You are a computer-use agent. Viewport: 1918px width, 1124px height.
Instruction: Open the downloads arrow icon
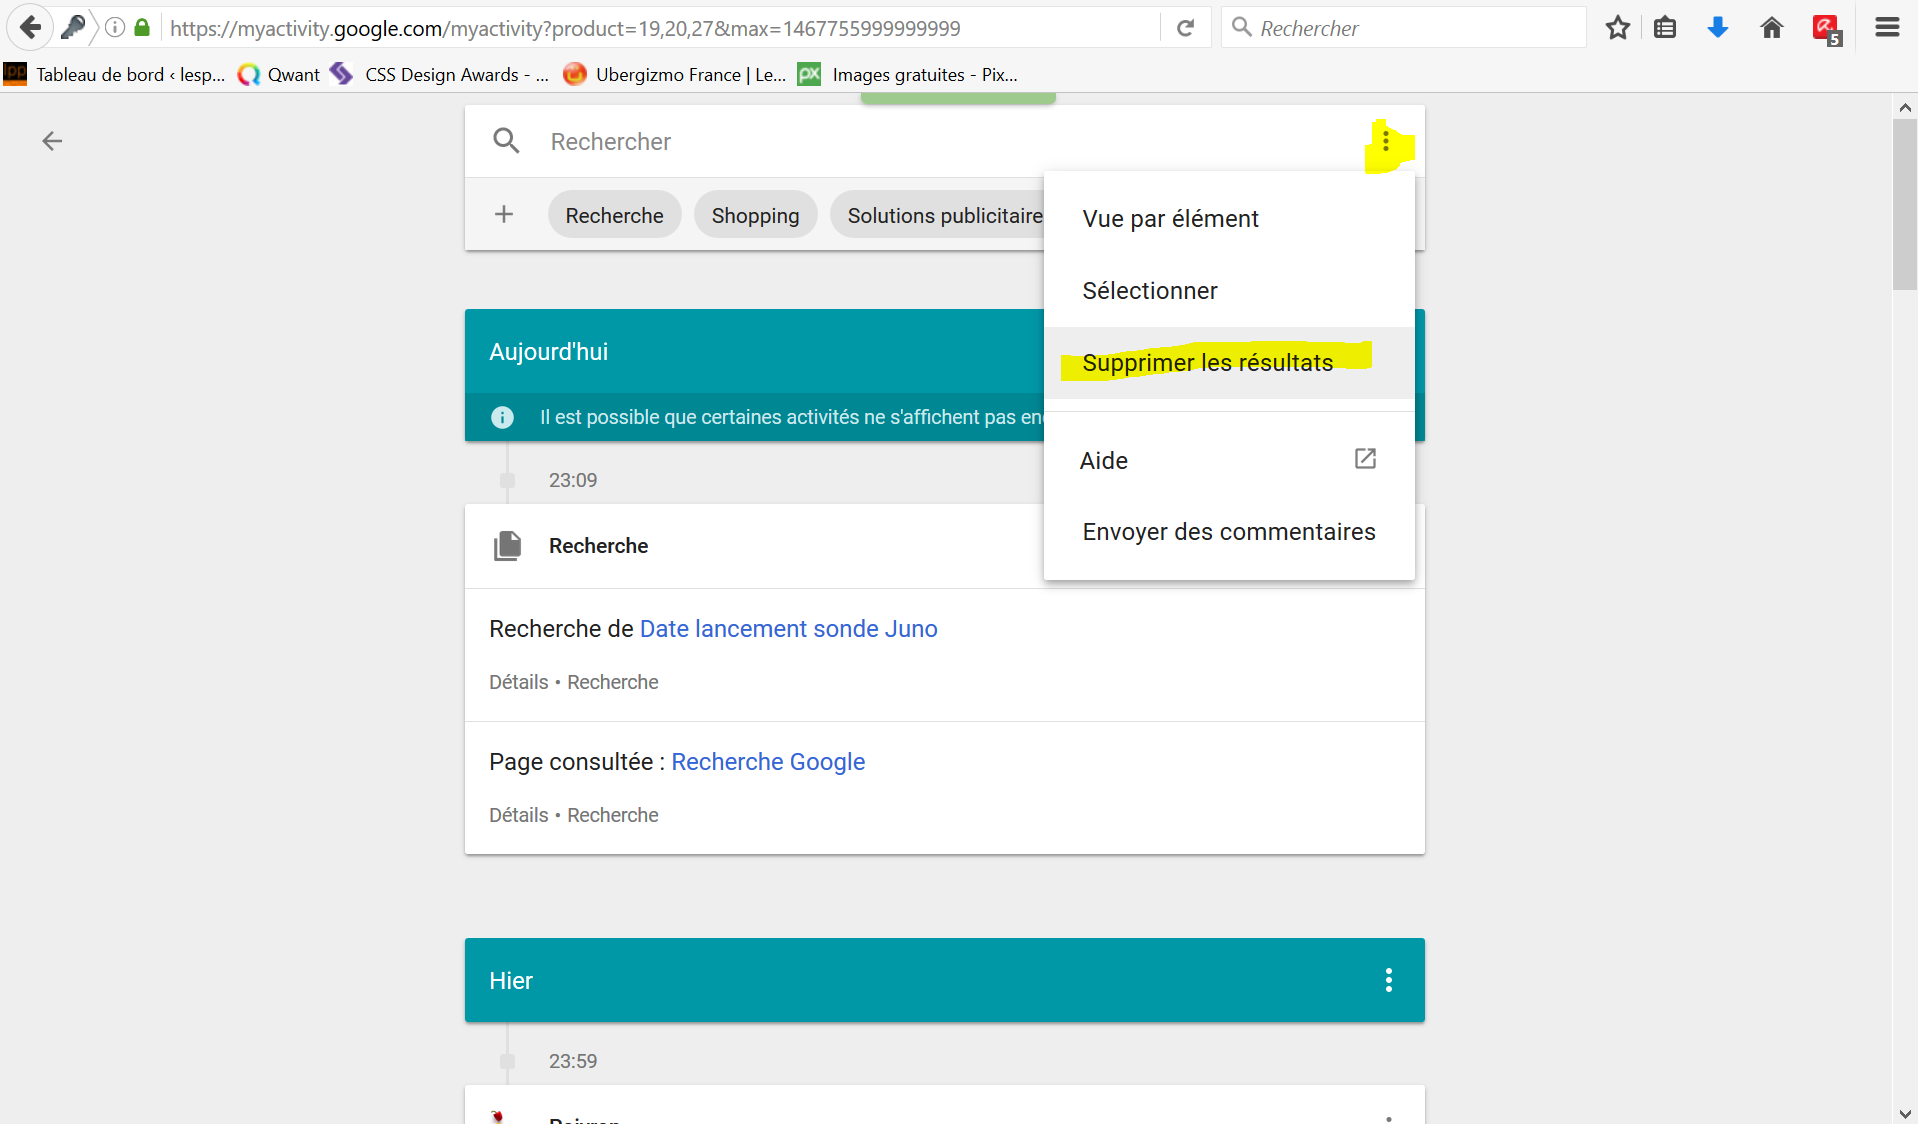(1717, 28)
